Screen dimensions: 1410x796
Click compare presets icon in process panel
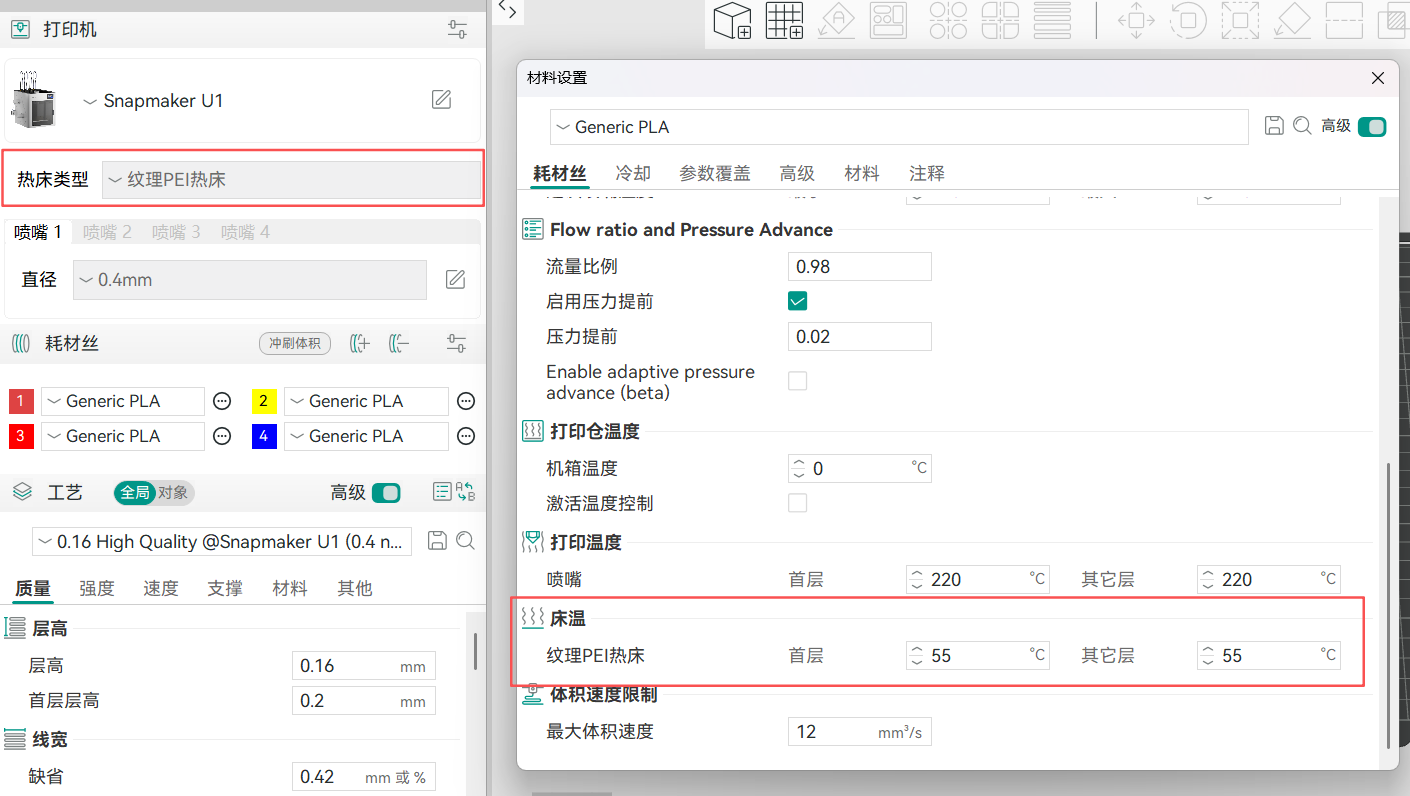(465, 492)
